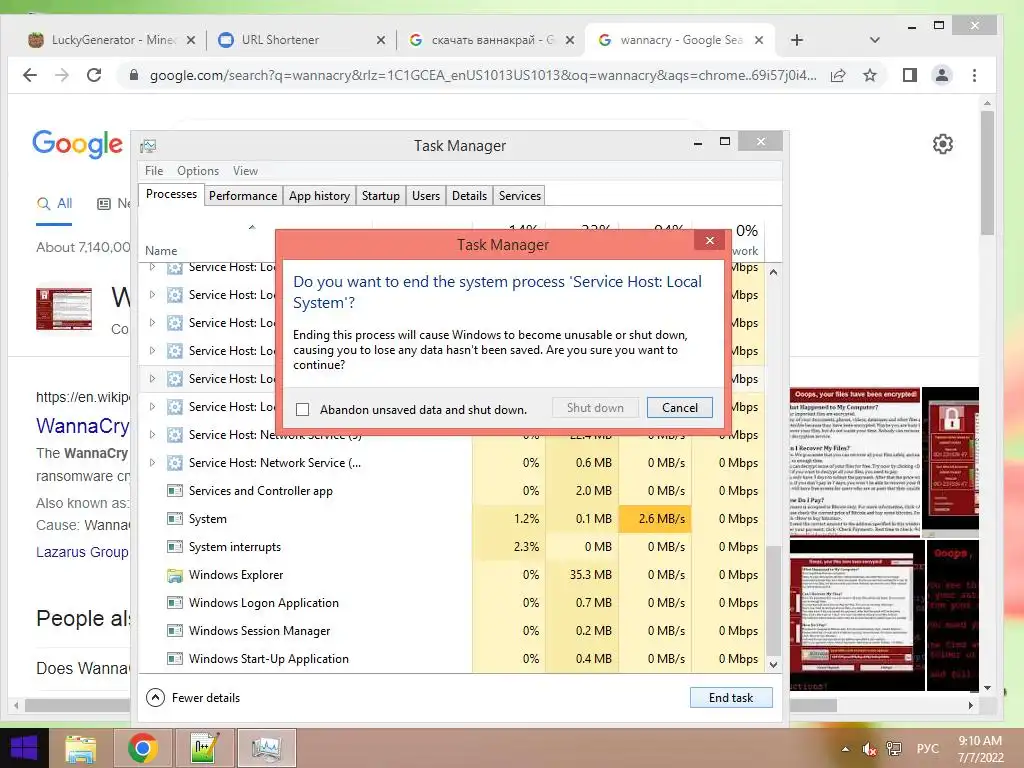Click the РУС language indicator
Image resolution: width=1024 pixels, height=768 pixels.
(x=927, y=748)
